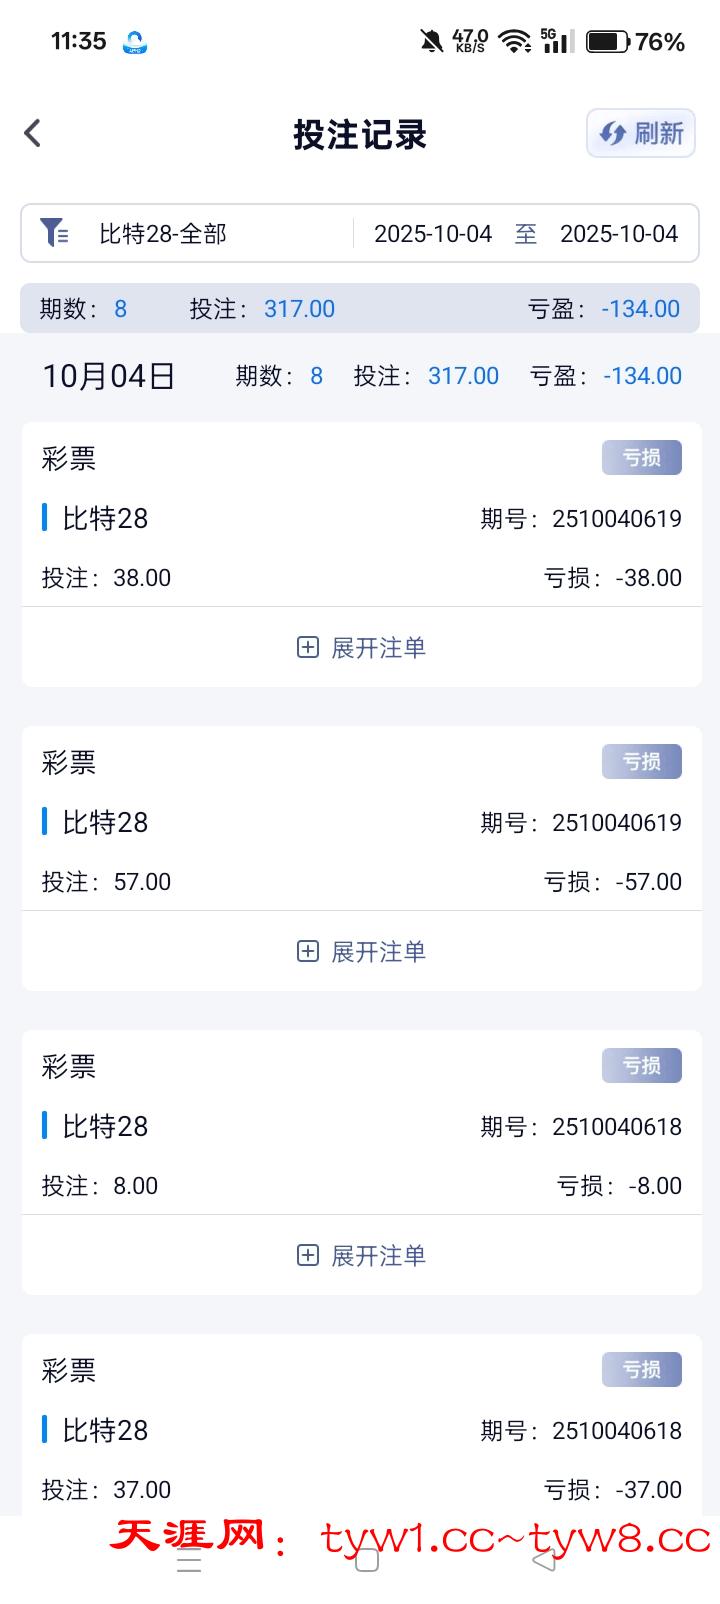Open the 比特28-全部 game filter dropdown

tap(163, 234)
